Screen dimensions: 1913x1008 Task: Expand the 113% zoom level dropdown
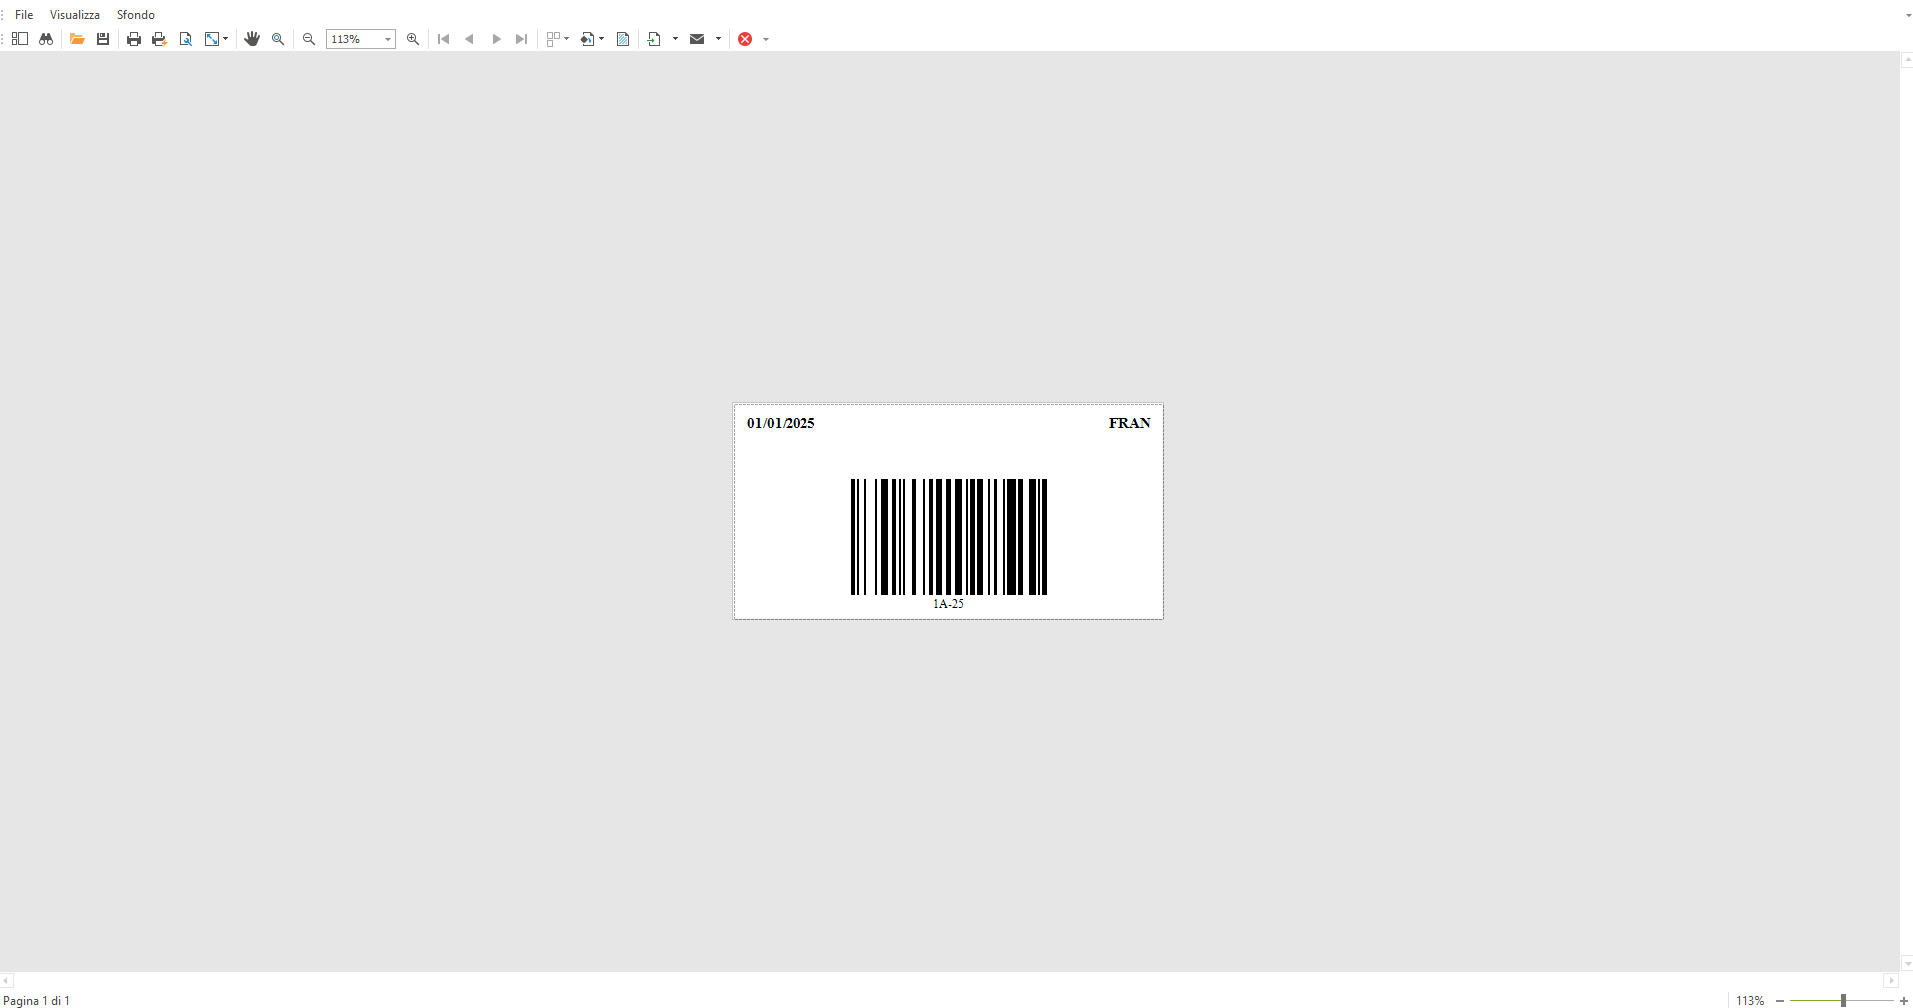pos(388,39)
